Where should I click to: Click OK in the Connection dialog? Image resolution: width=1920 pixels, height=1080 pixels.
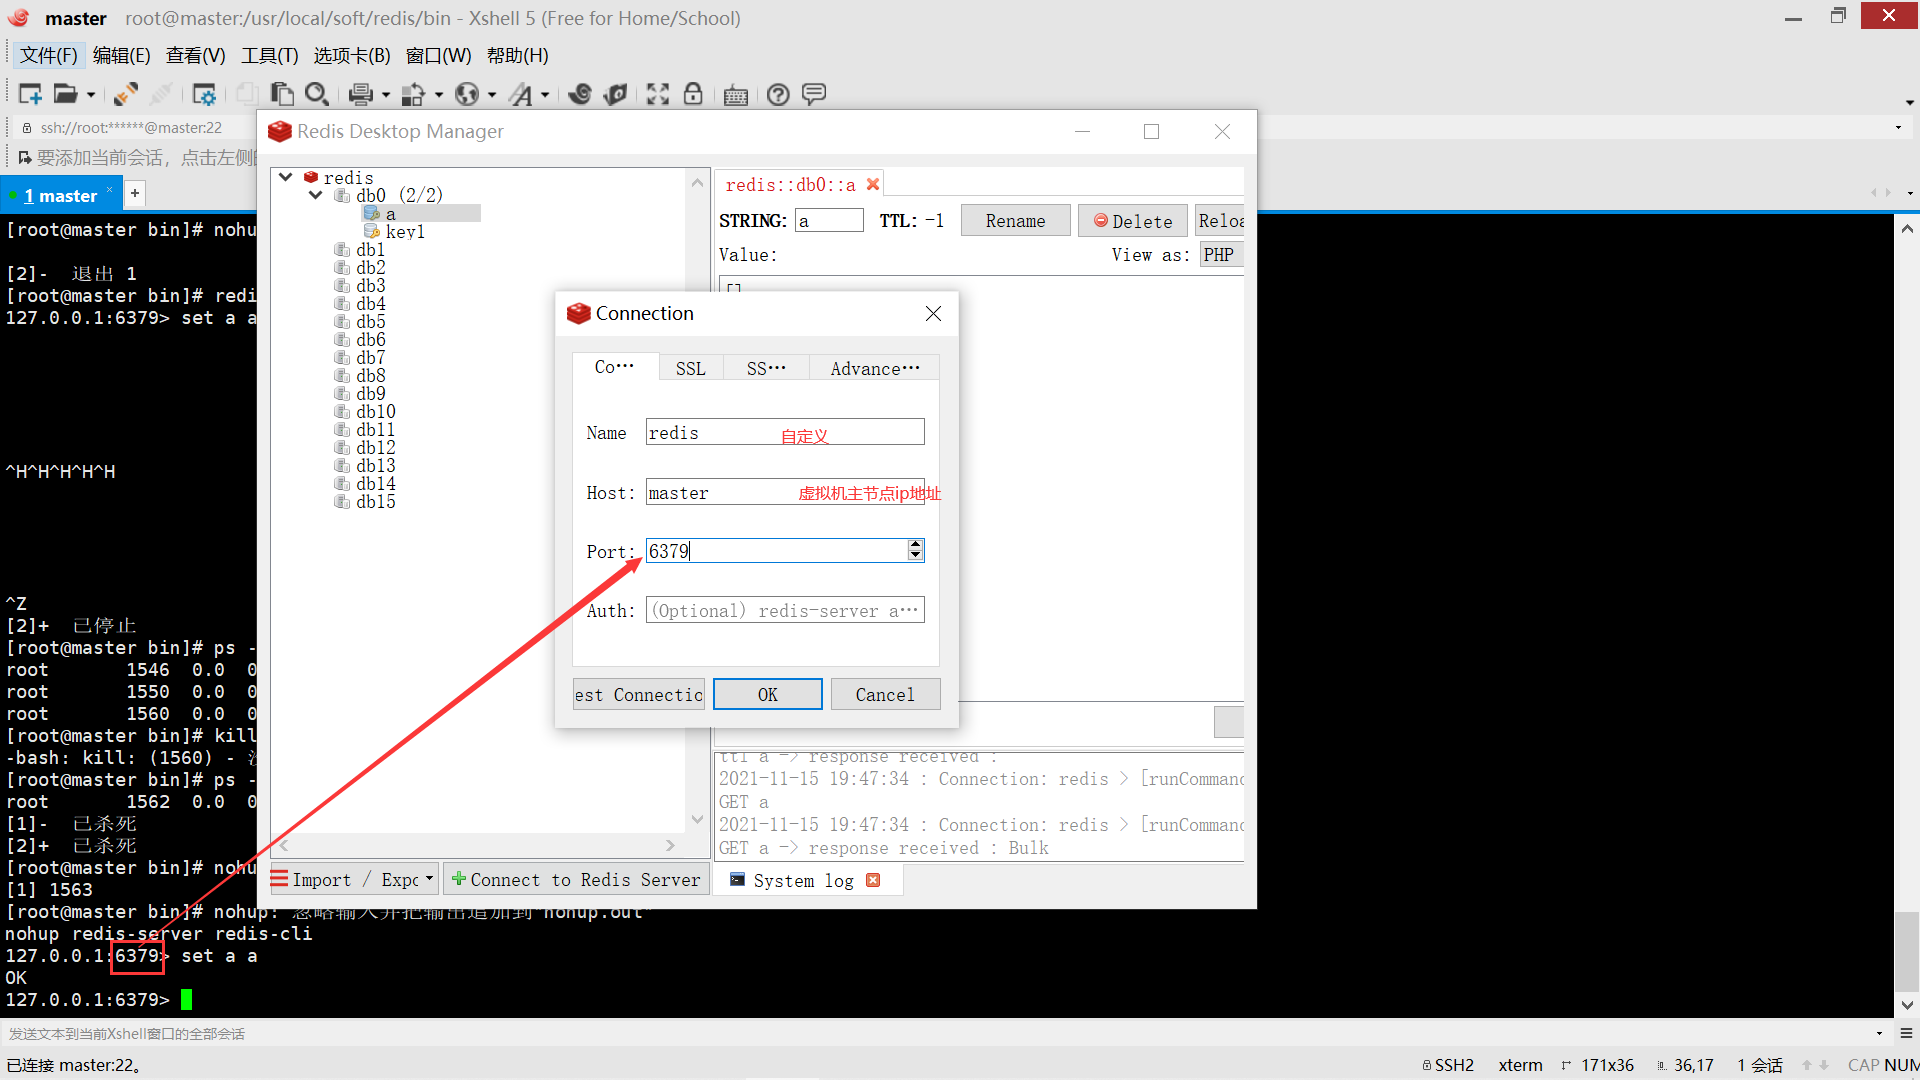click(x=767, y=695)
